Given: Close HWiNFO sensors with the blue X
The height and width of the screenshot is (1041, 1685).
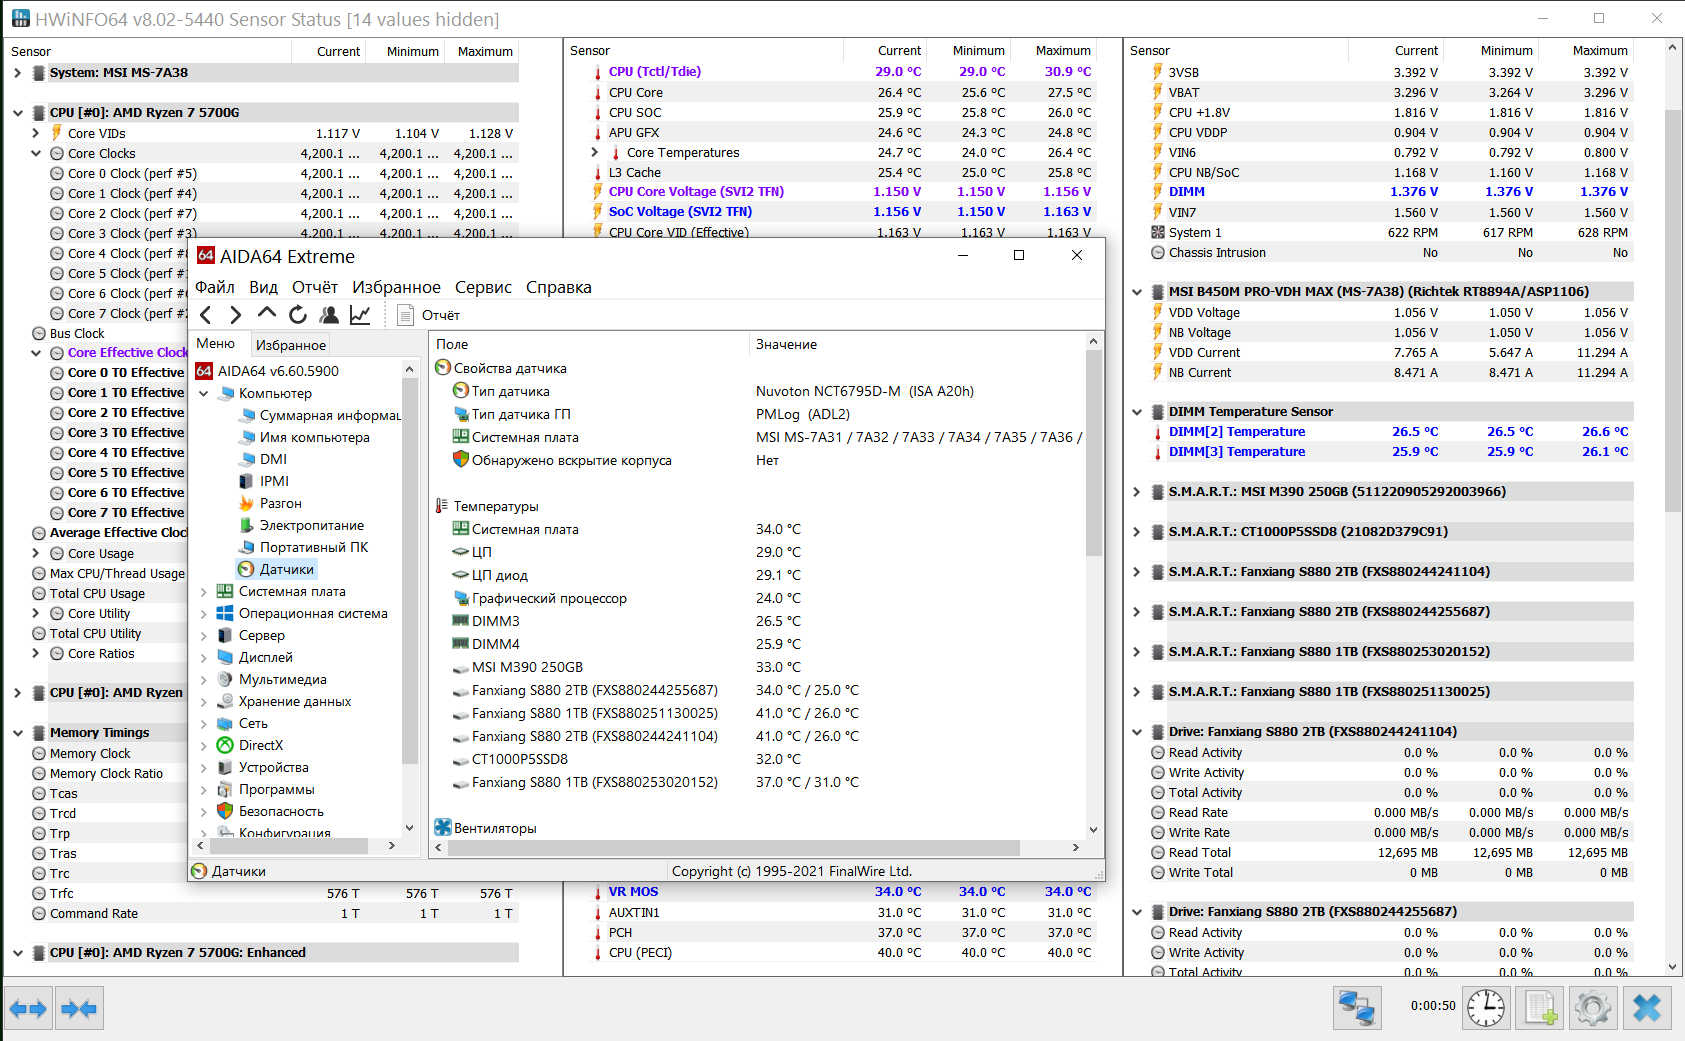Looking at the screenshot, I should 1647,1008.
